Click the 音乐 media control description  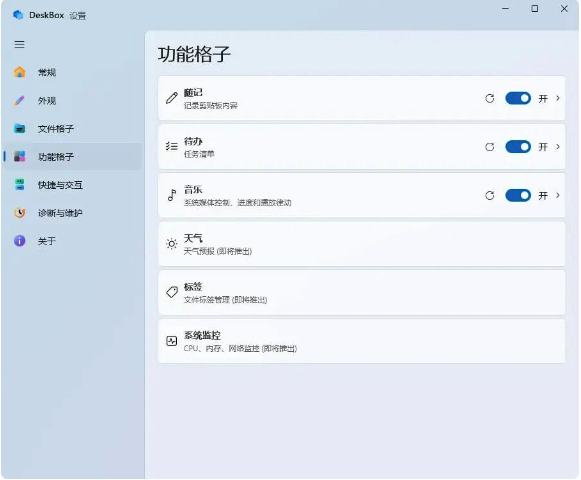(x=238, y=203)
